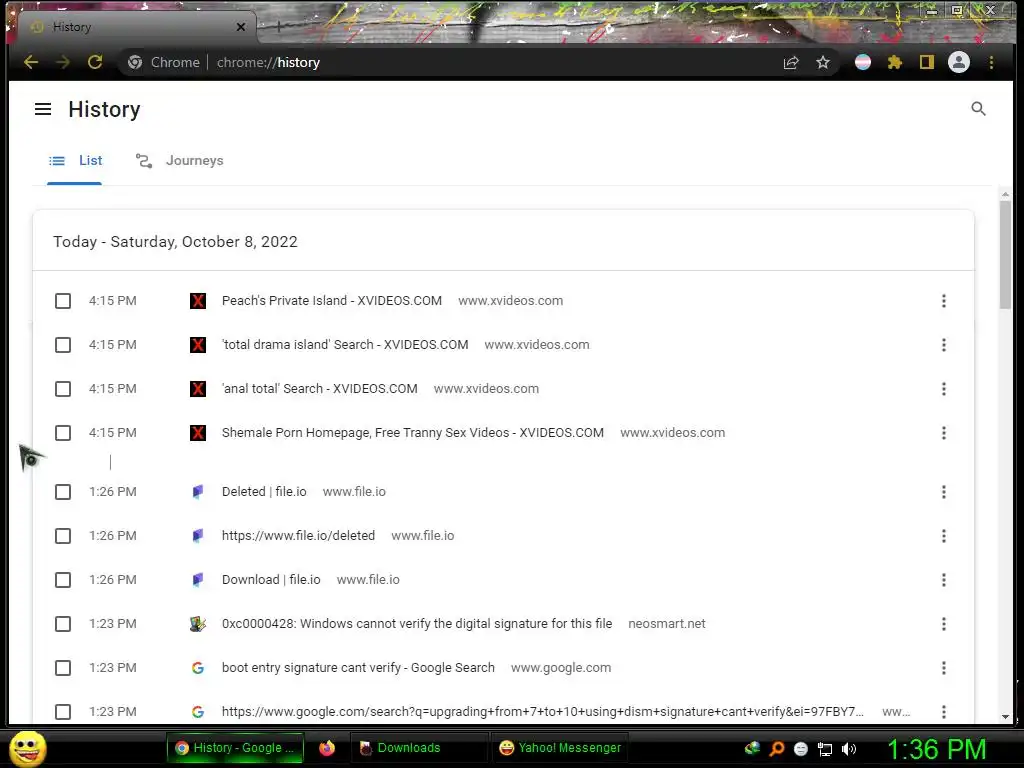Toggle the browser side panel icon
Viewport: 1024px width, 768px height.
point(927,63)
